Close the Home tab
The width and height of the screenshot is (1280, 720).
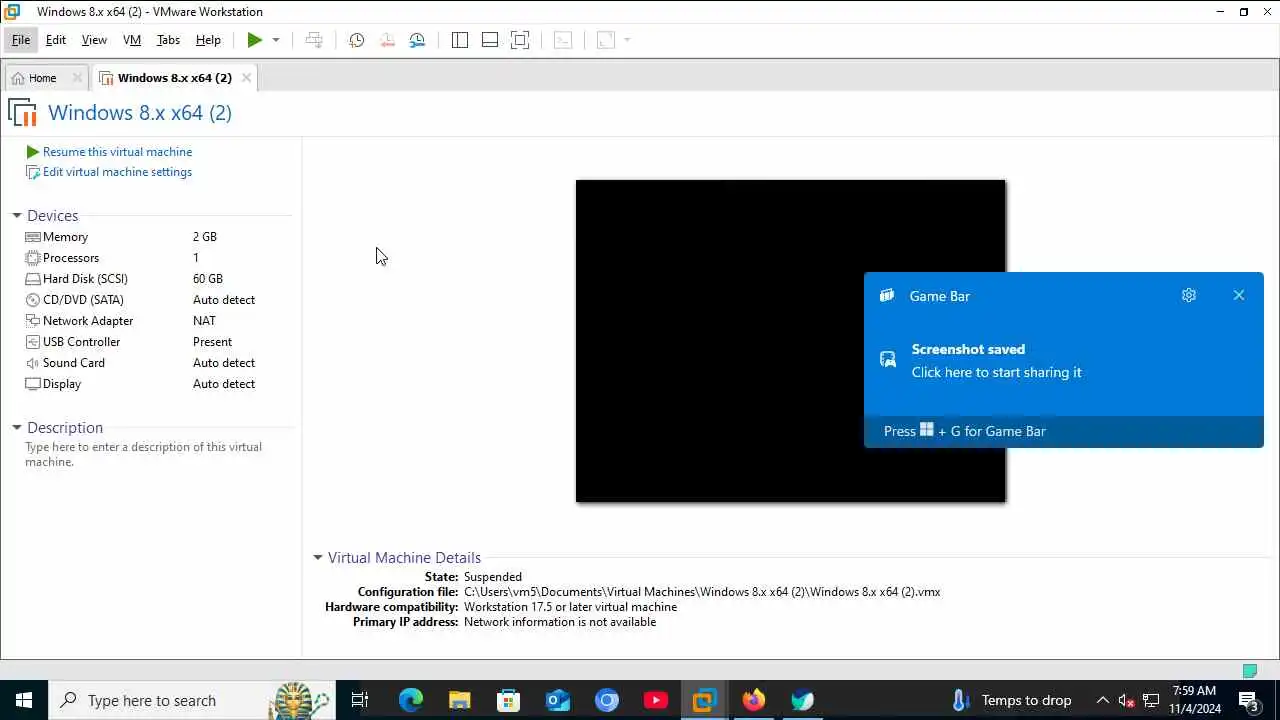pyautogui.click(x=77, y=78)
